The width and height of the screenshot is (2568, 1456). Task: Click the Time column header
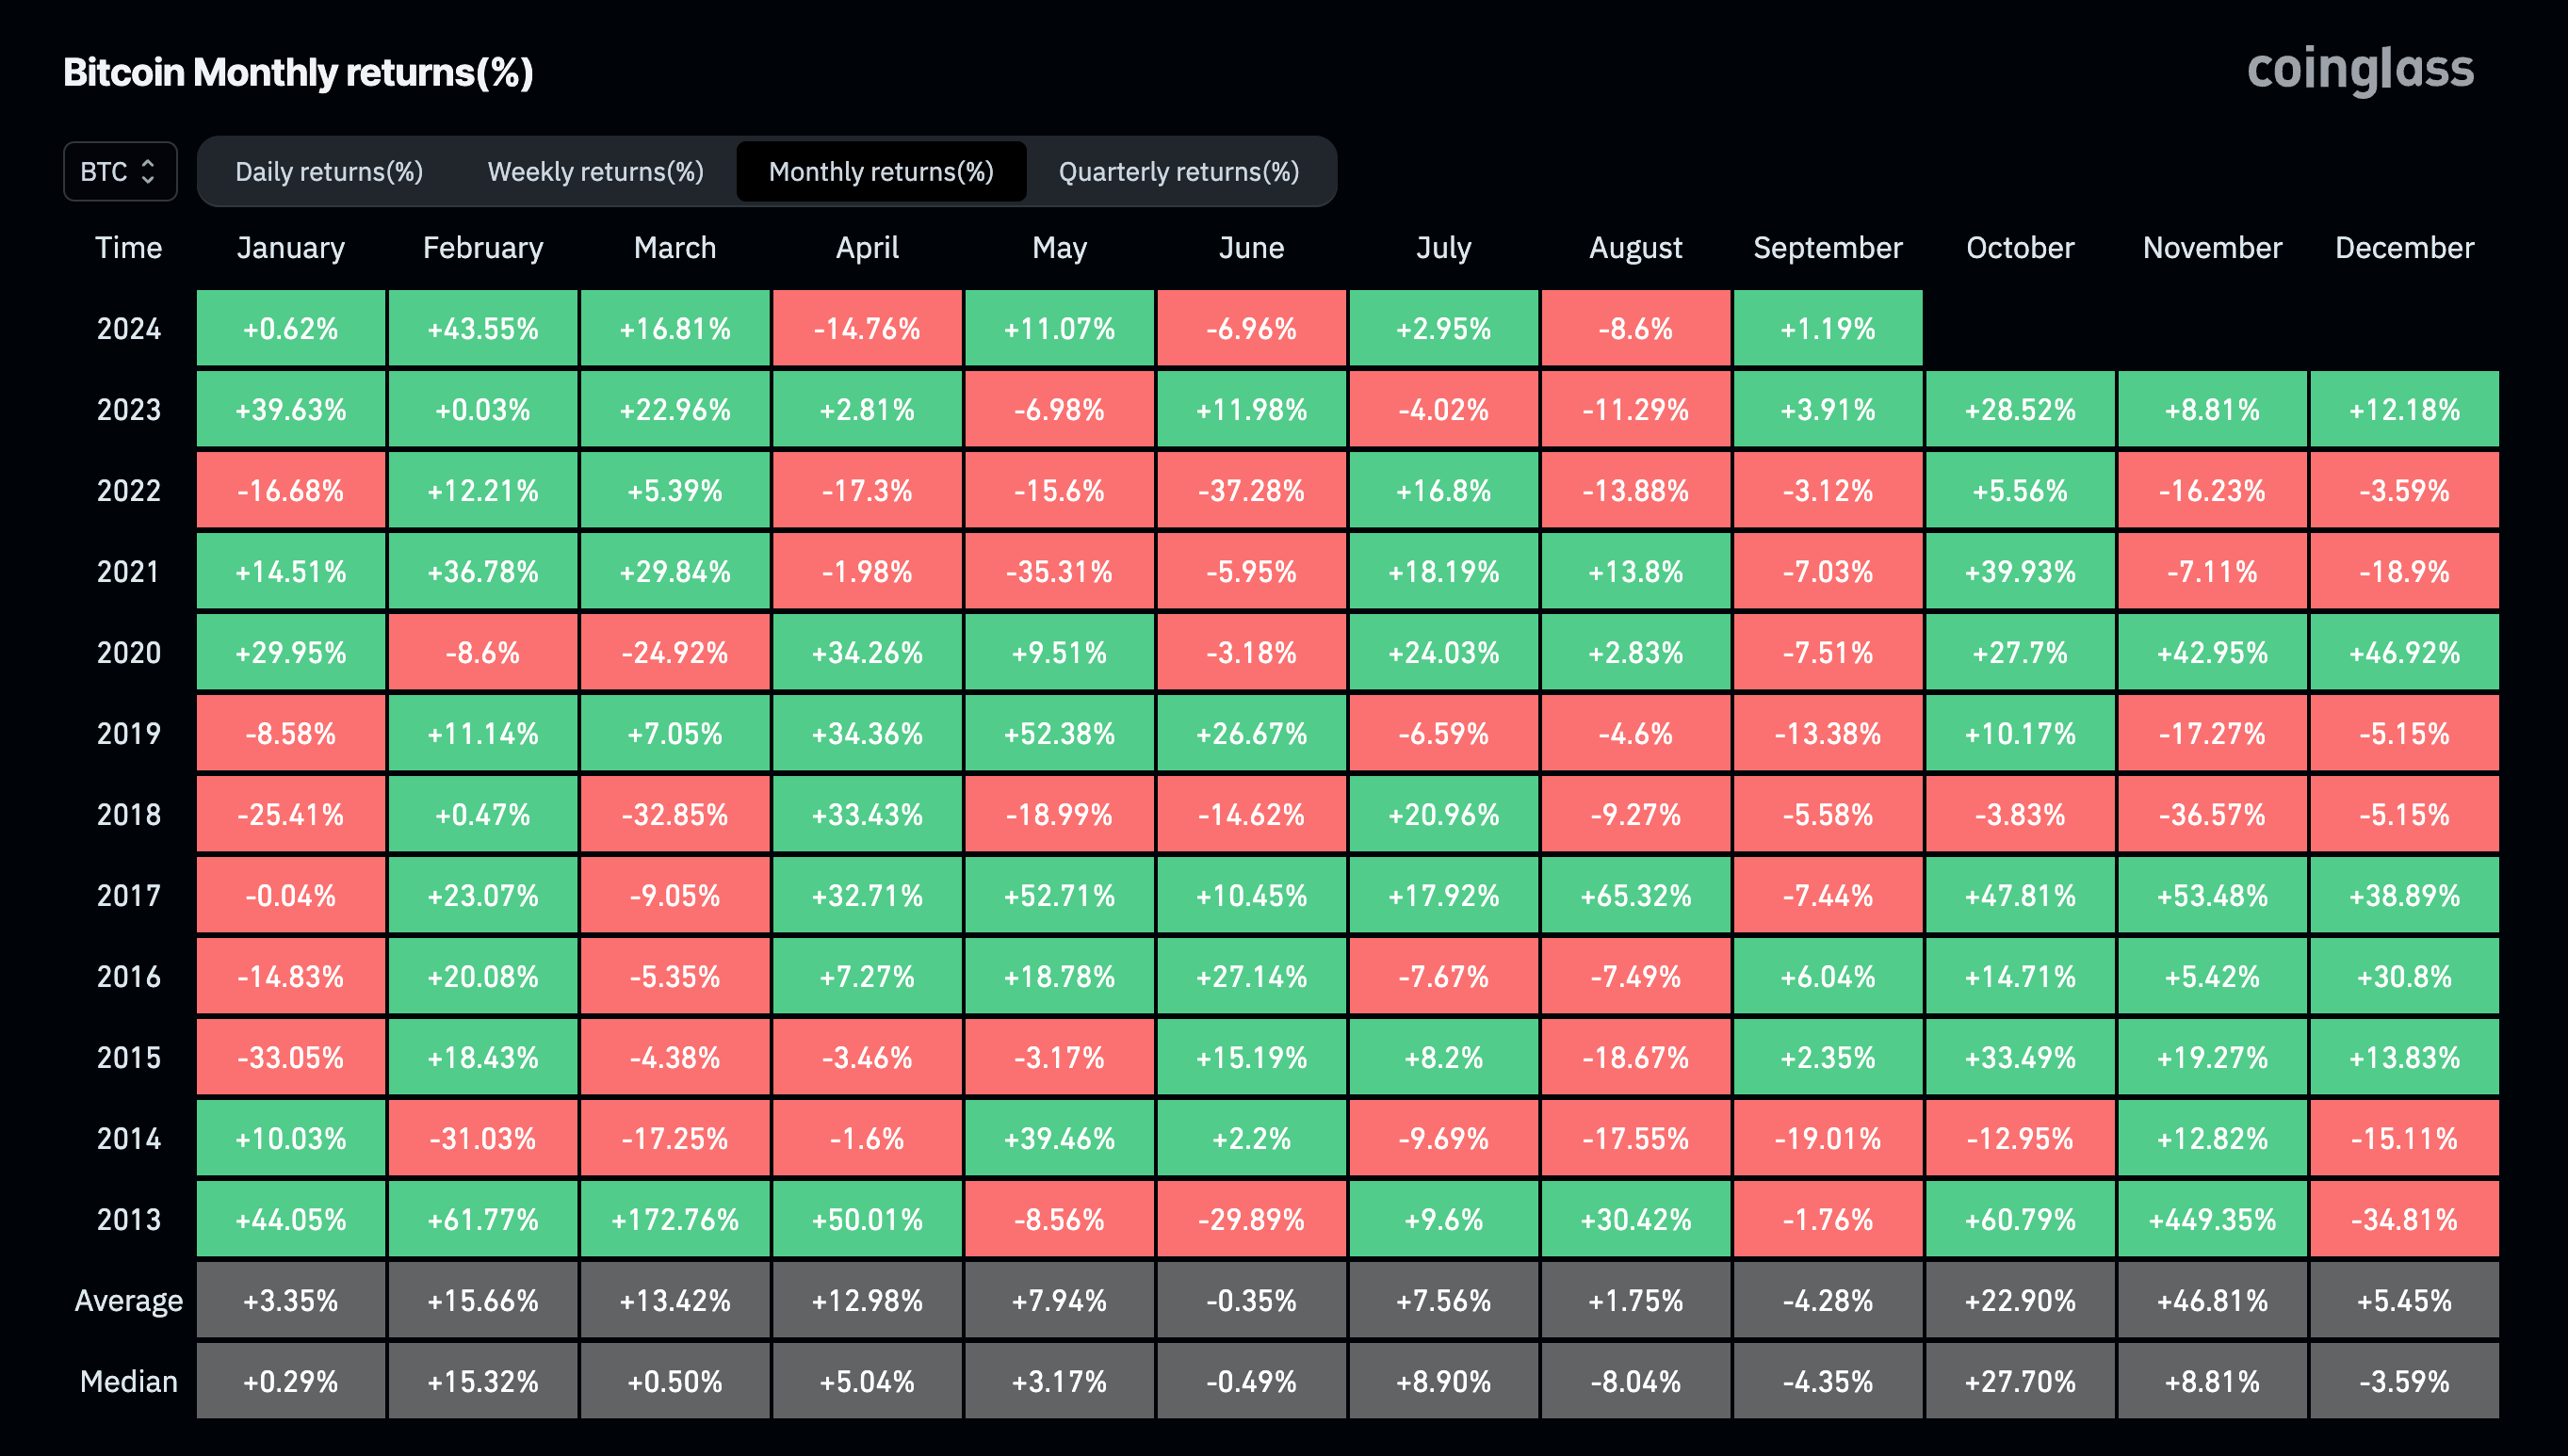pyautogui.click(x=128, y=247)
